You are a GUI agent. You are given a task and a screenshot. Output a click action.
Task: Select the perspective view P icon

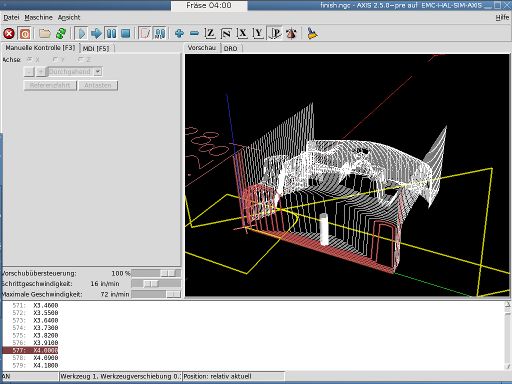[275, 33]
